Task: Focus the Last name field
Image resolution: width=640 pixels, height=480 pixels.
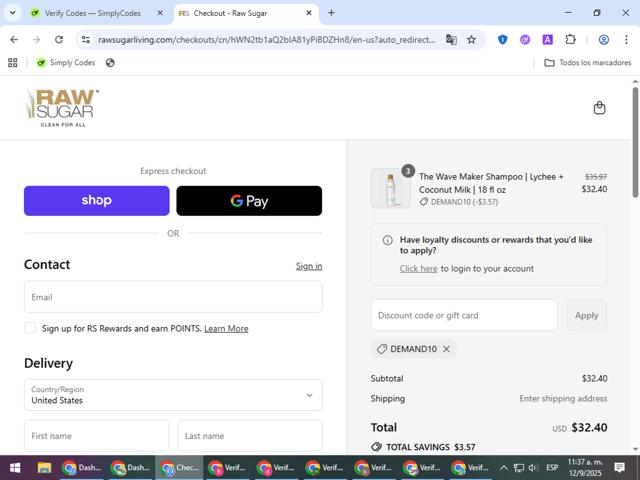Action: click(x=250, y=436)
